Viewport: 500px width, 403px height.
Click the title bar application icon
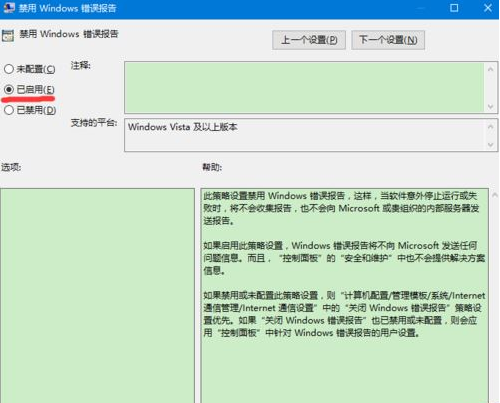pyautogui.click(x=9, y=7)
